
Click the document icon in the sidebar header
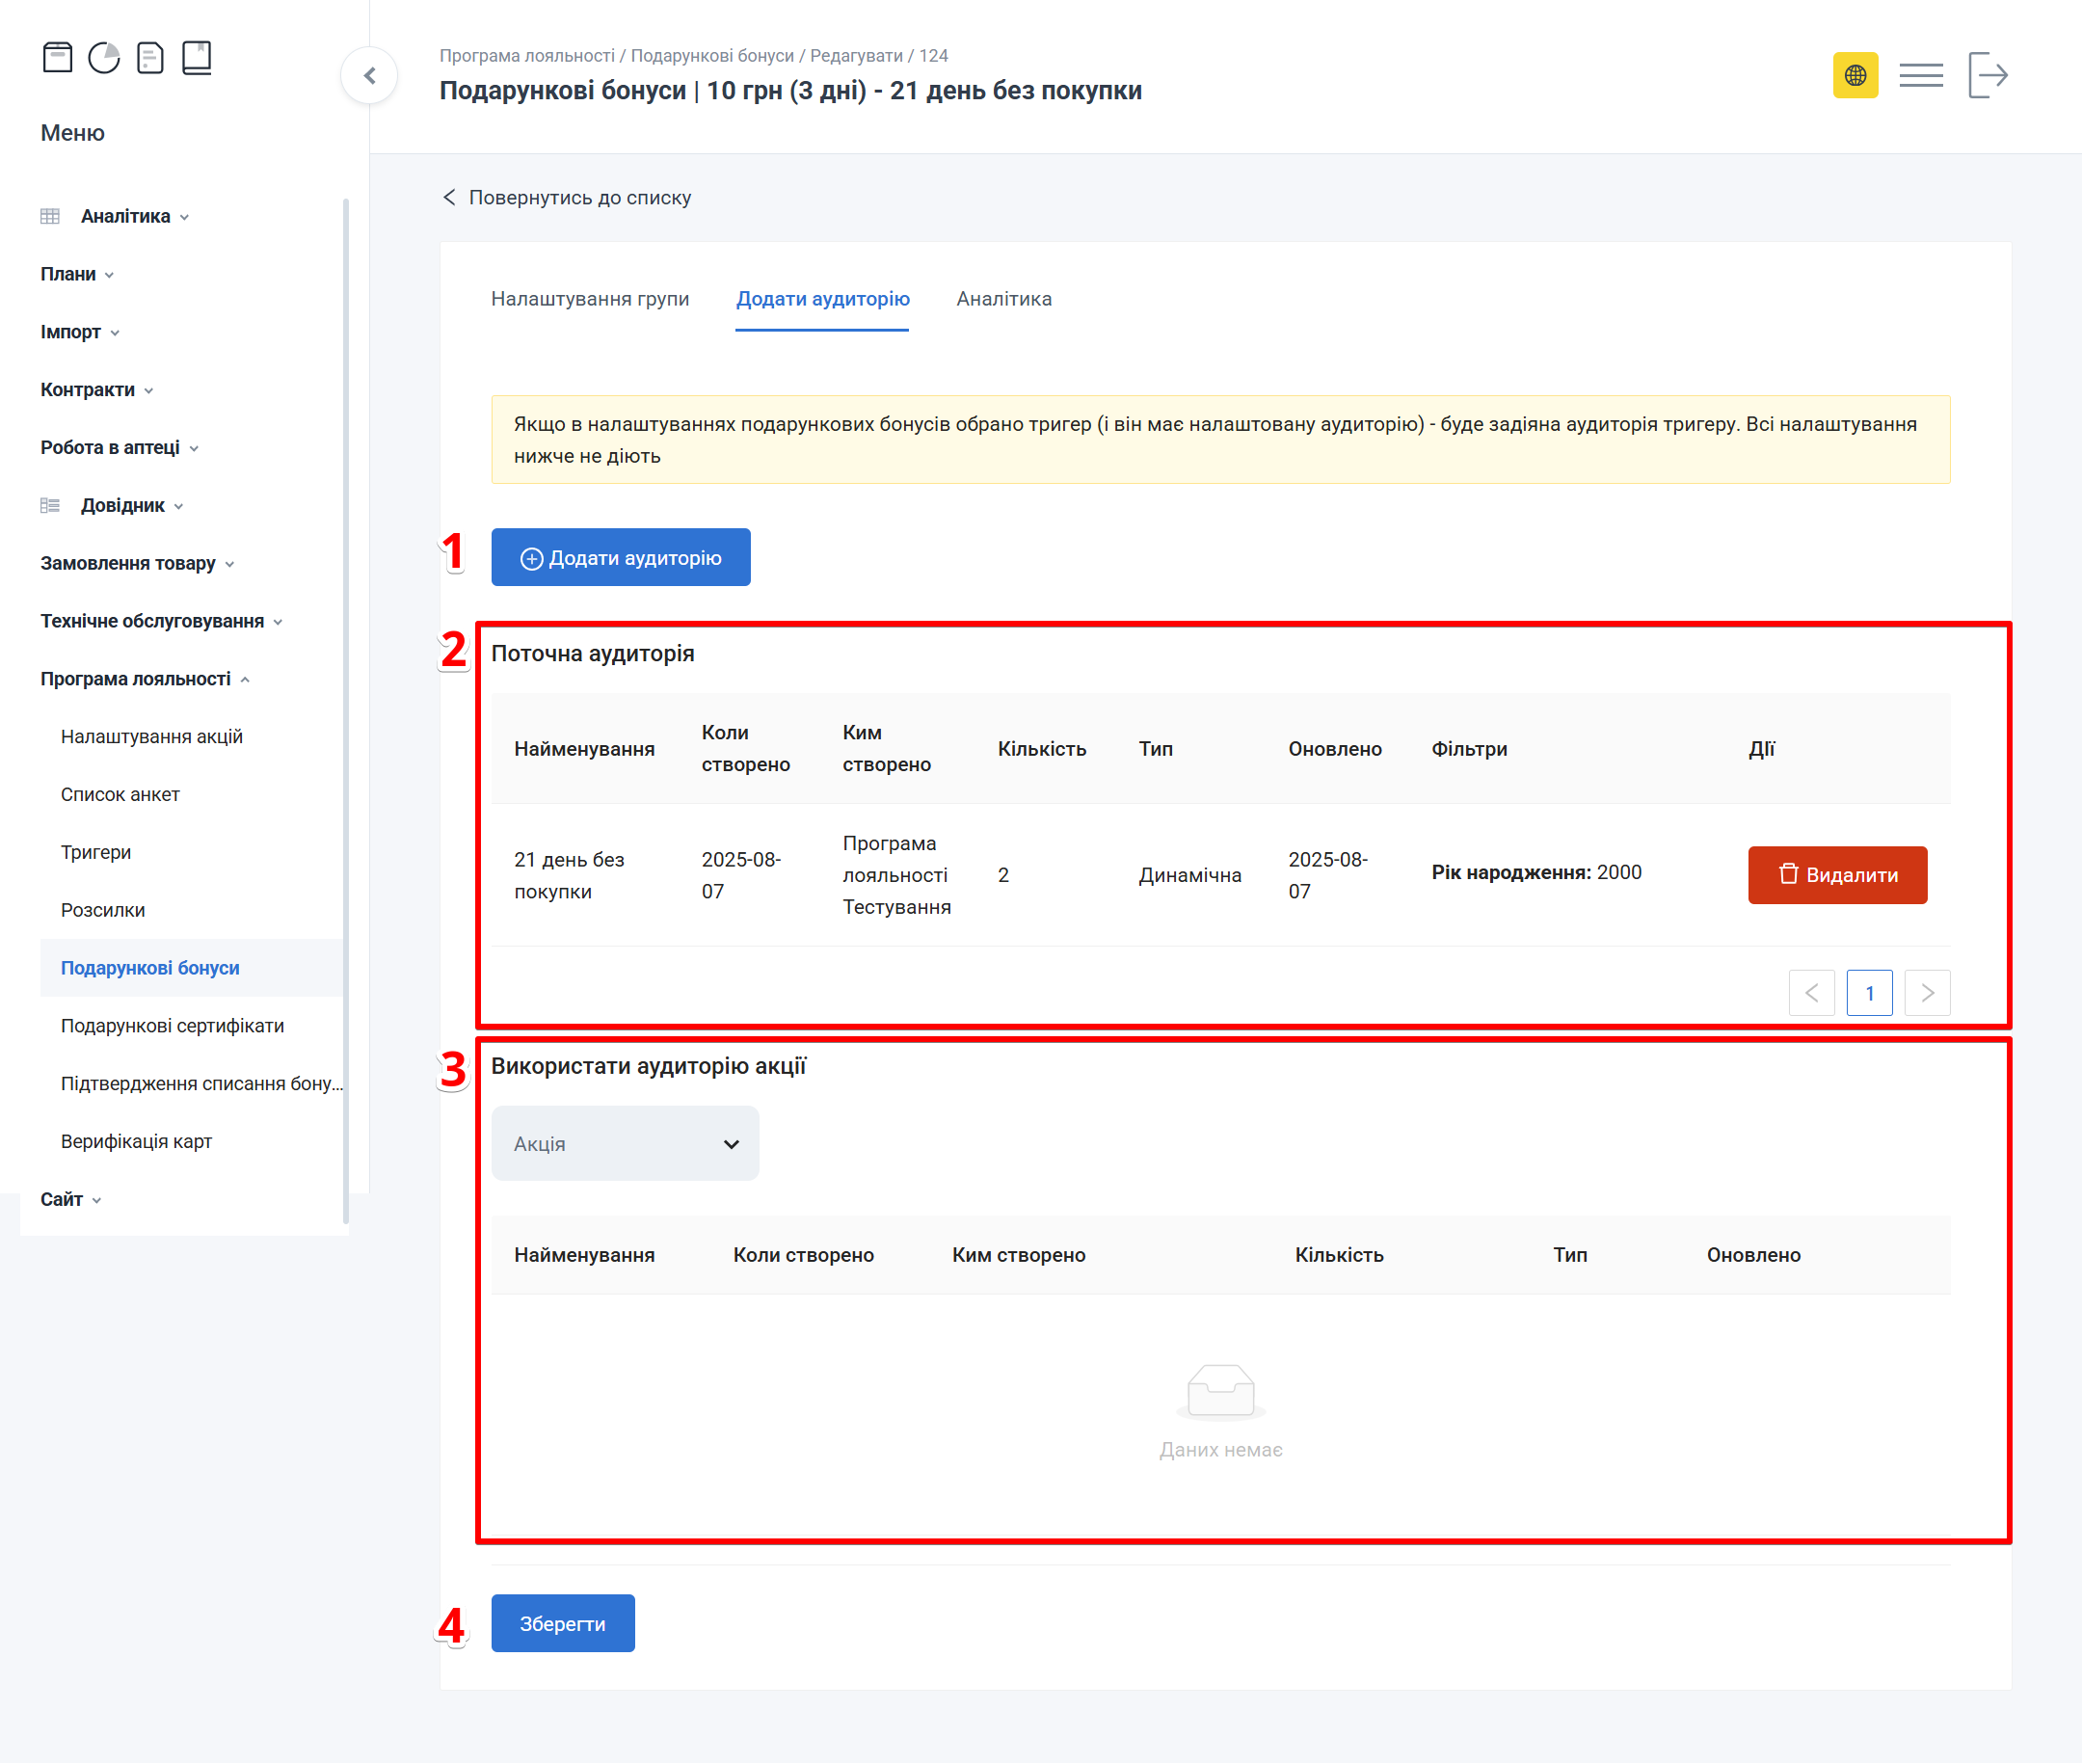[x=150, y=58]
